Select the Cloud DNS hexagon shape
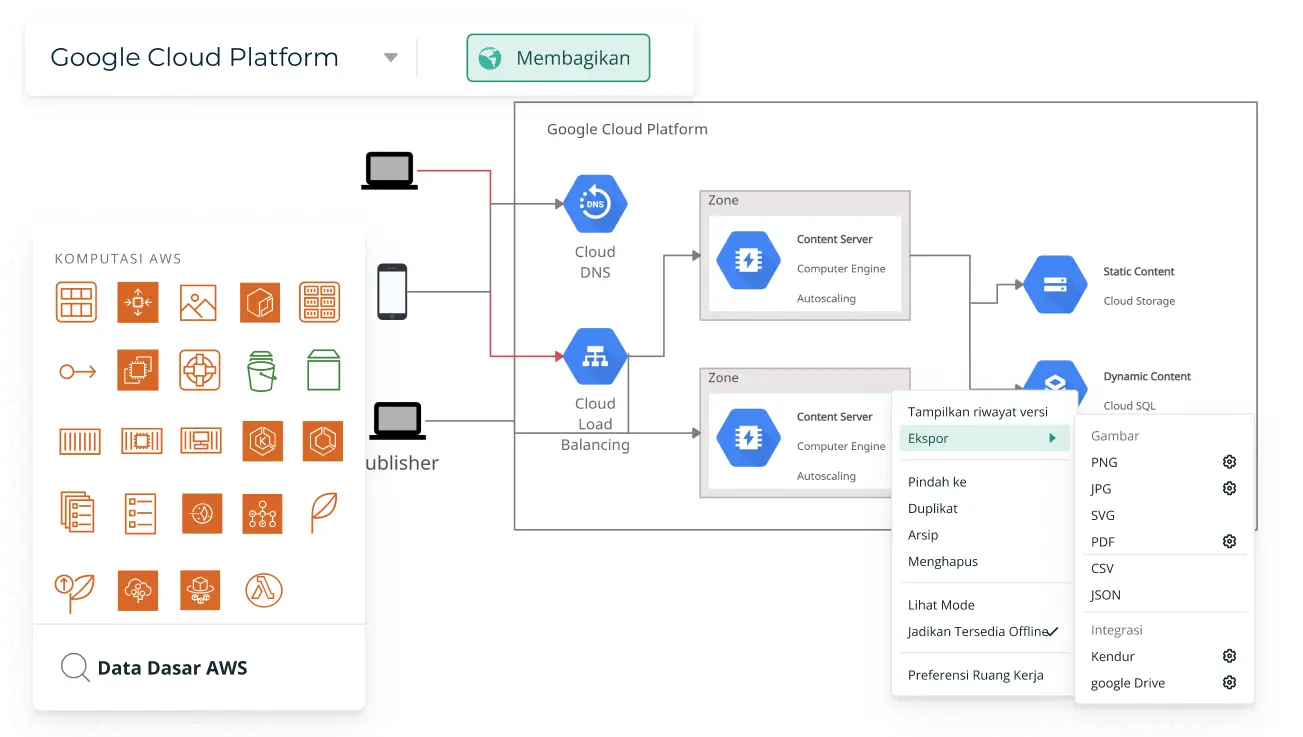Viewport: 1303px width, 737px height. 595,204
